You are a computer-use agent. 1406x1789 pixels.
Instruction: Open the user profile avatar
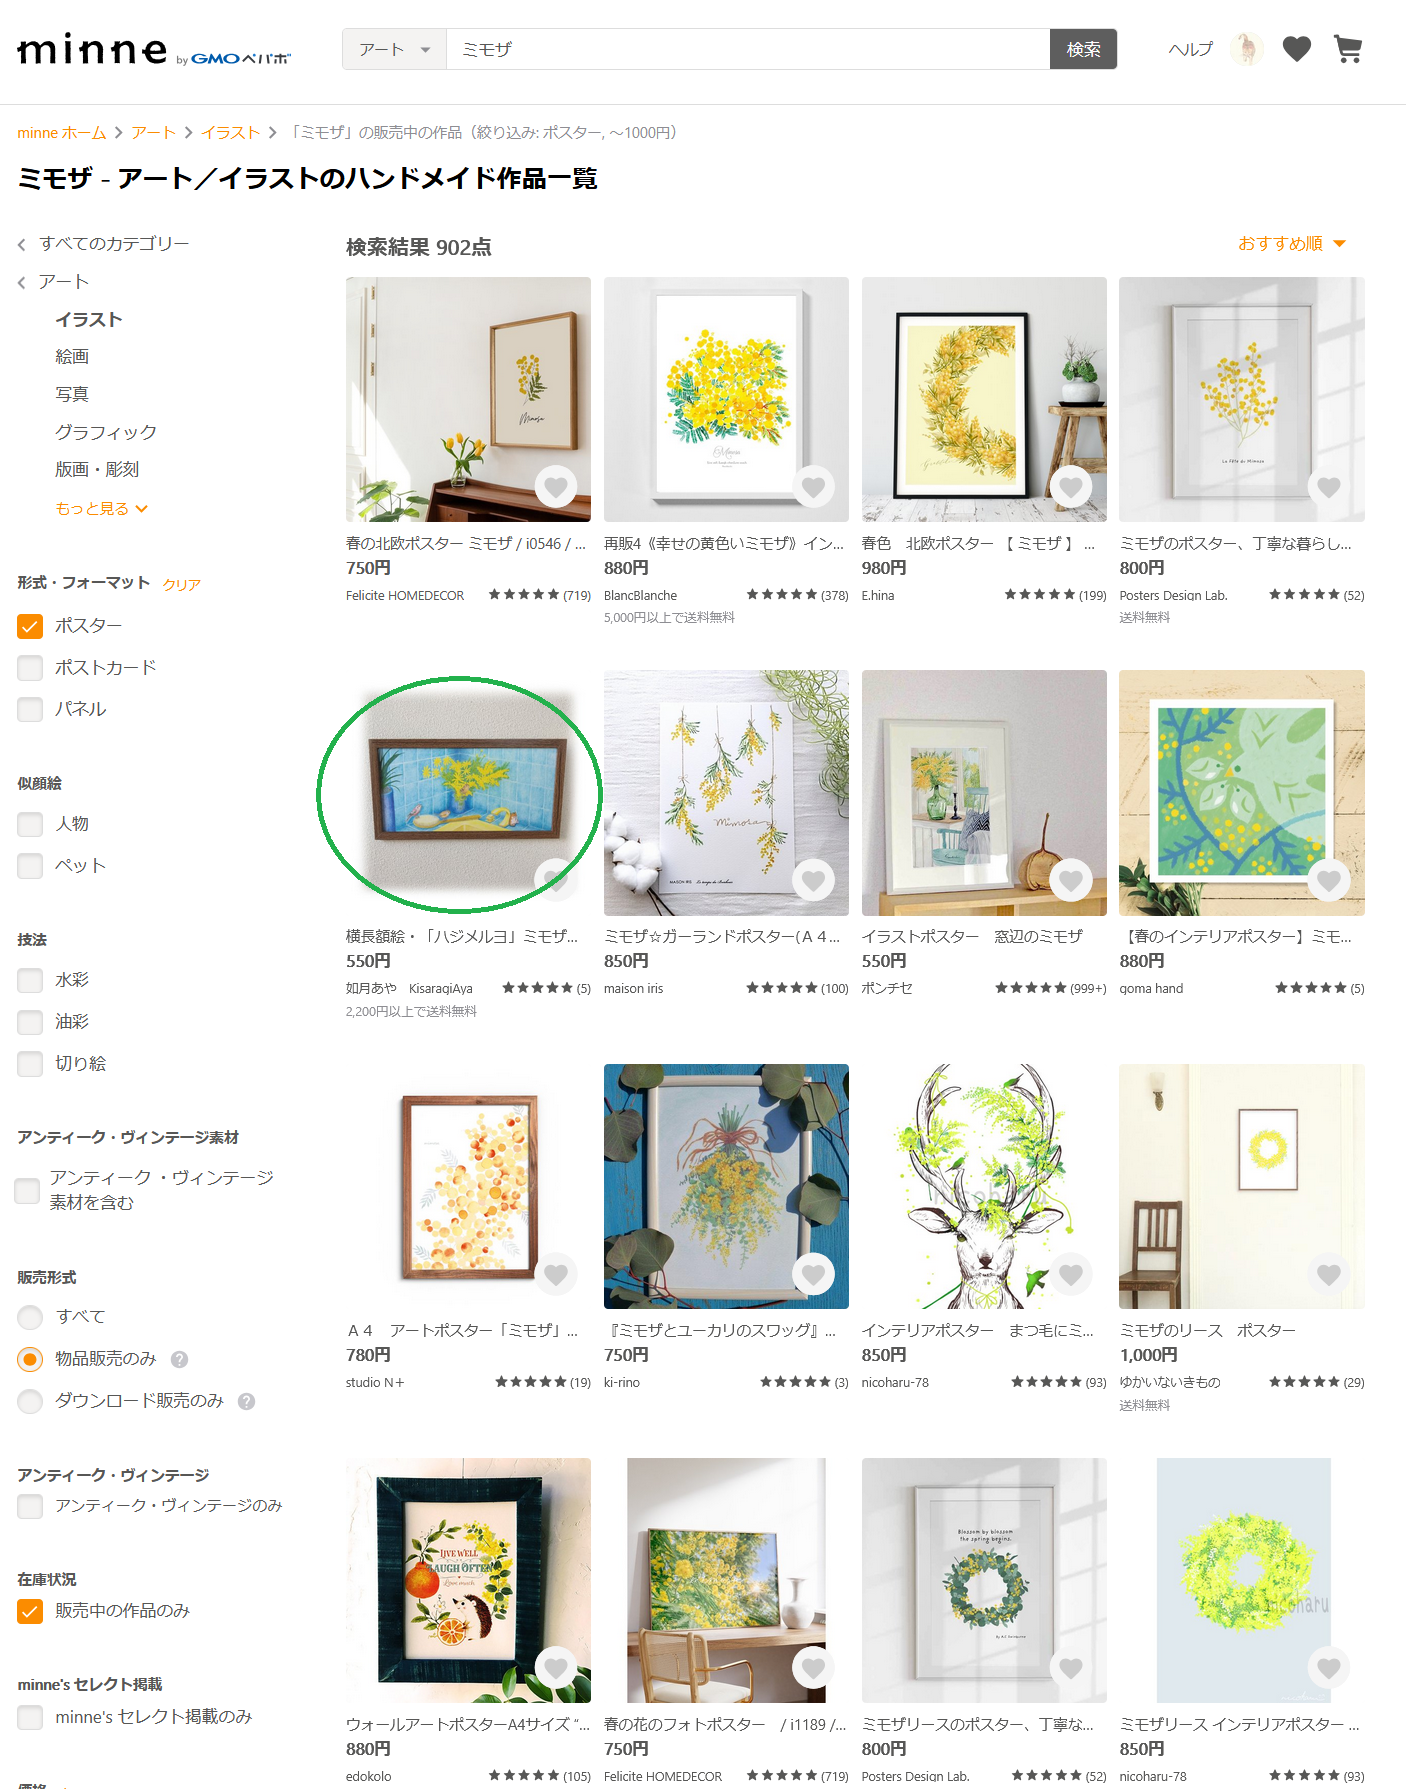tap(1247, 49)
